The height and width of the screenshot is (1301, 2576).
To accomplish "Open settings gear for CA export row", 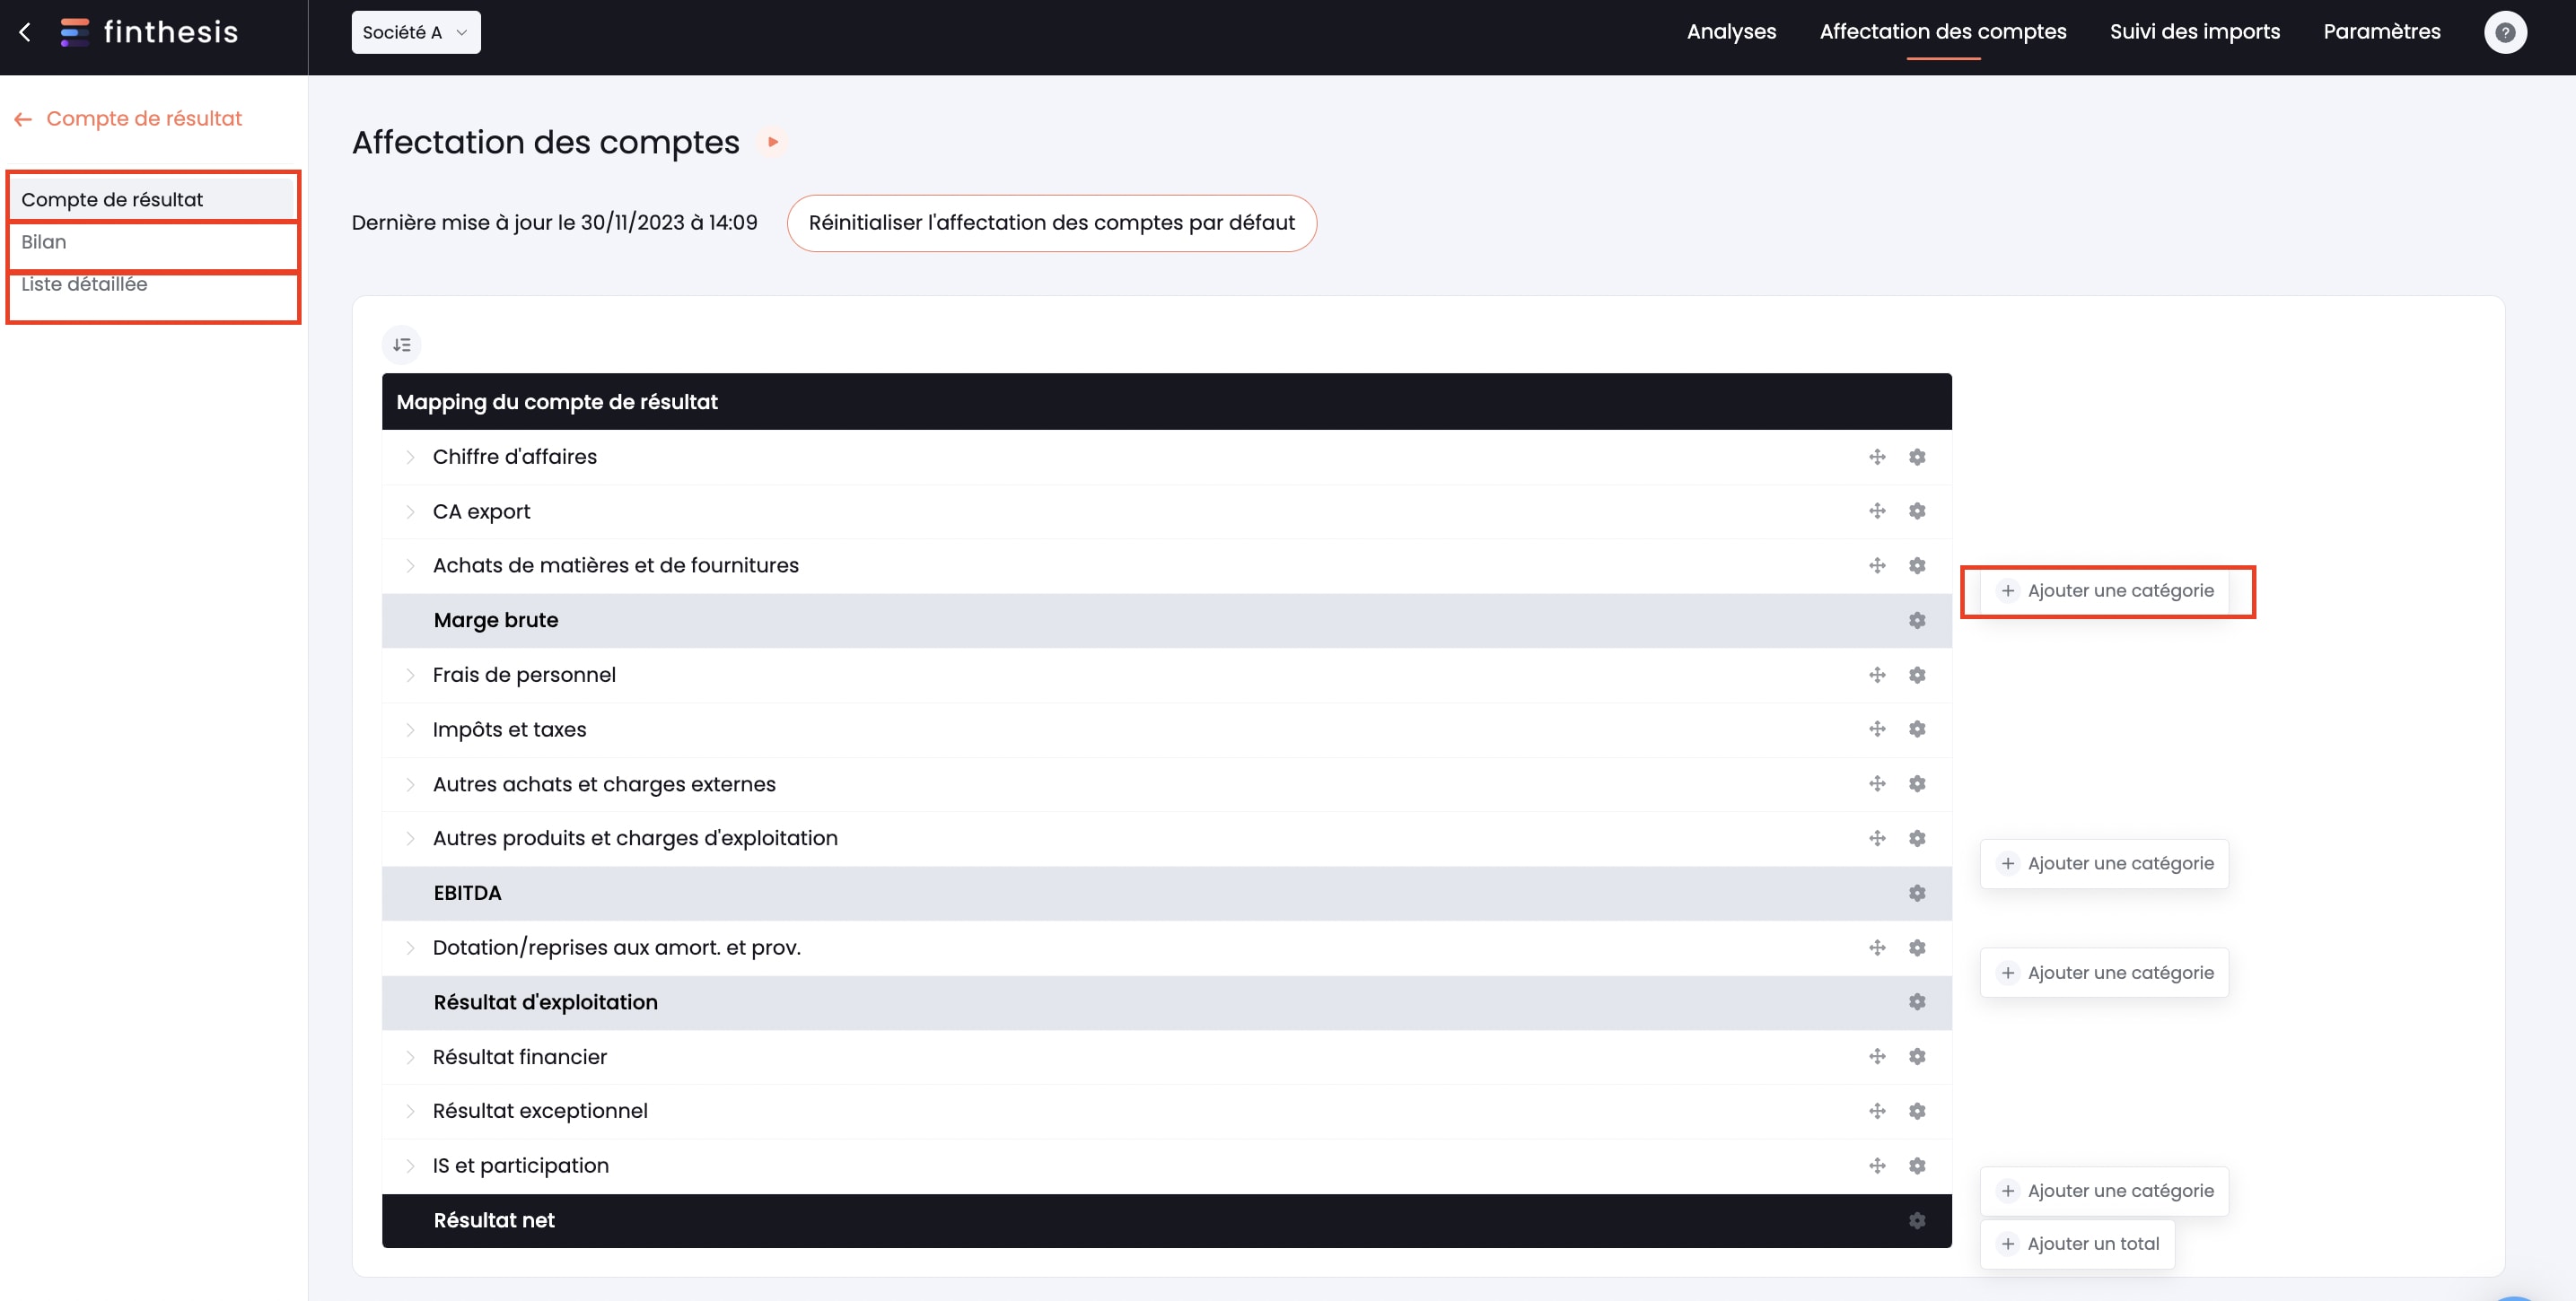I will pos(1917,511).
